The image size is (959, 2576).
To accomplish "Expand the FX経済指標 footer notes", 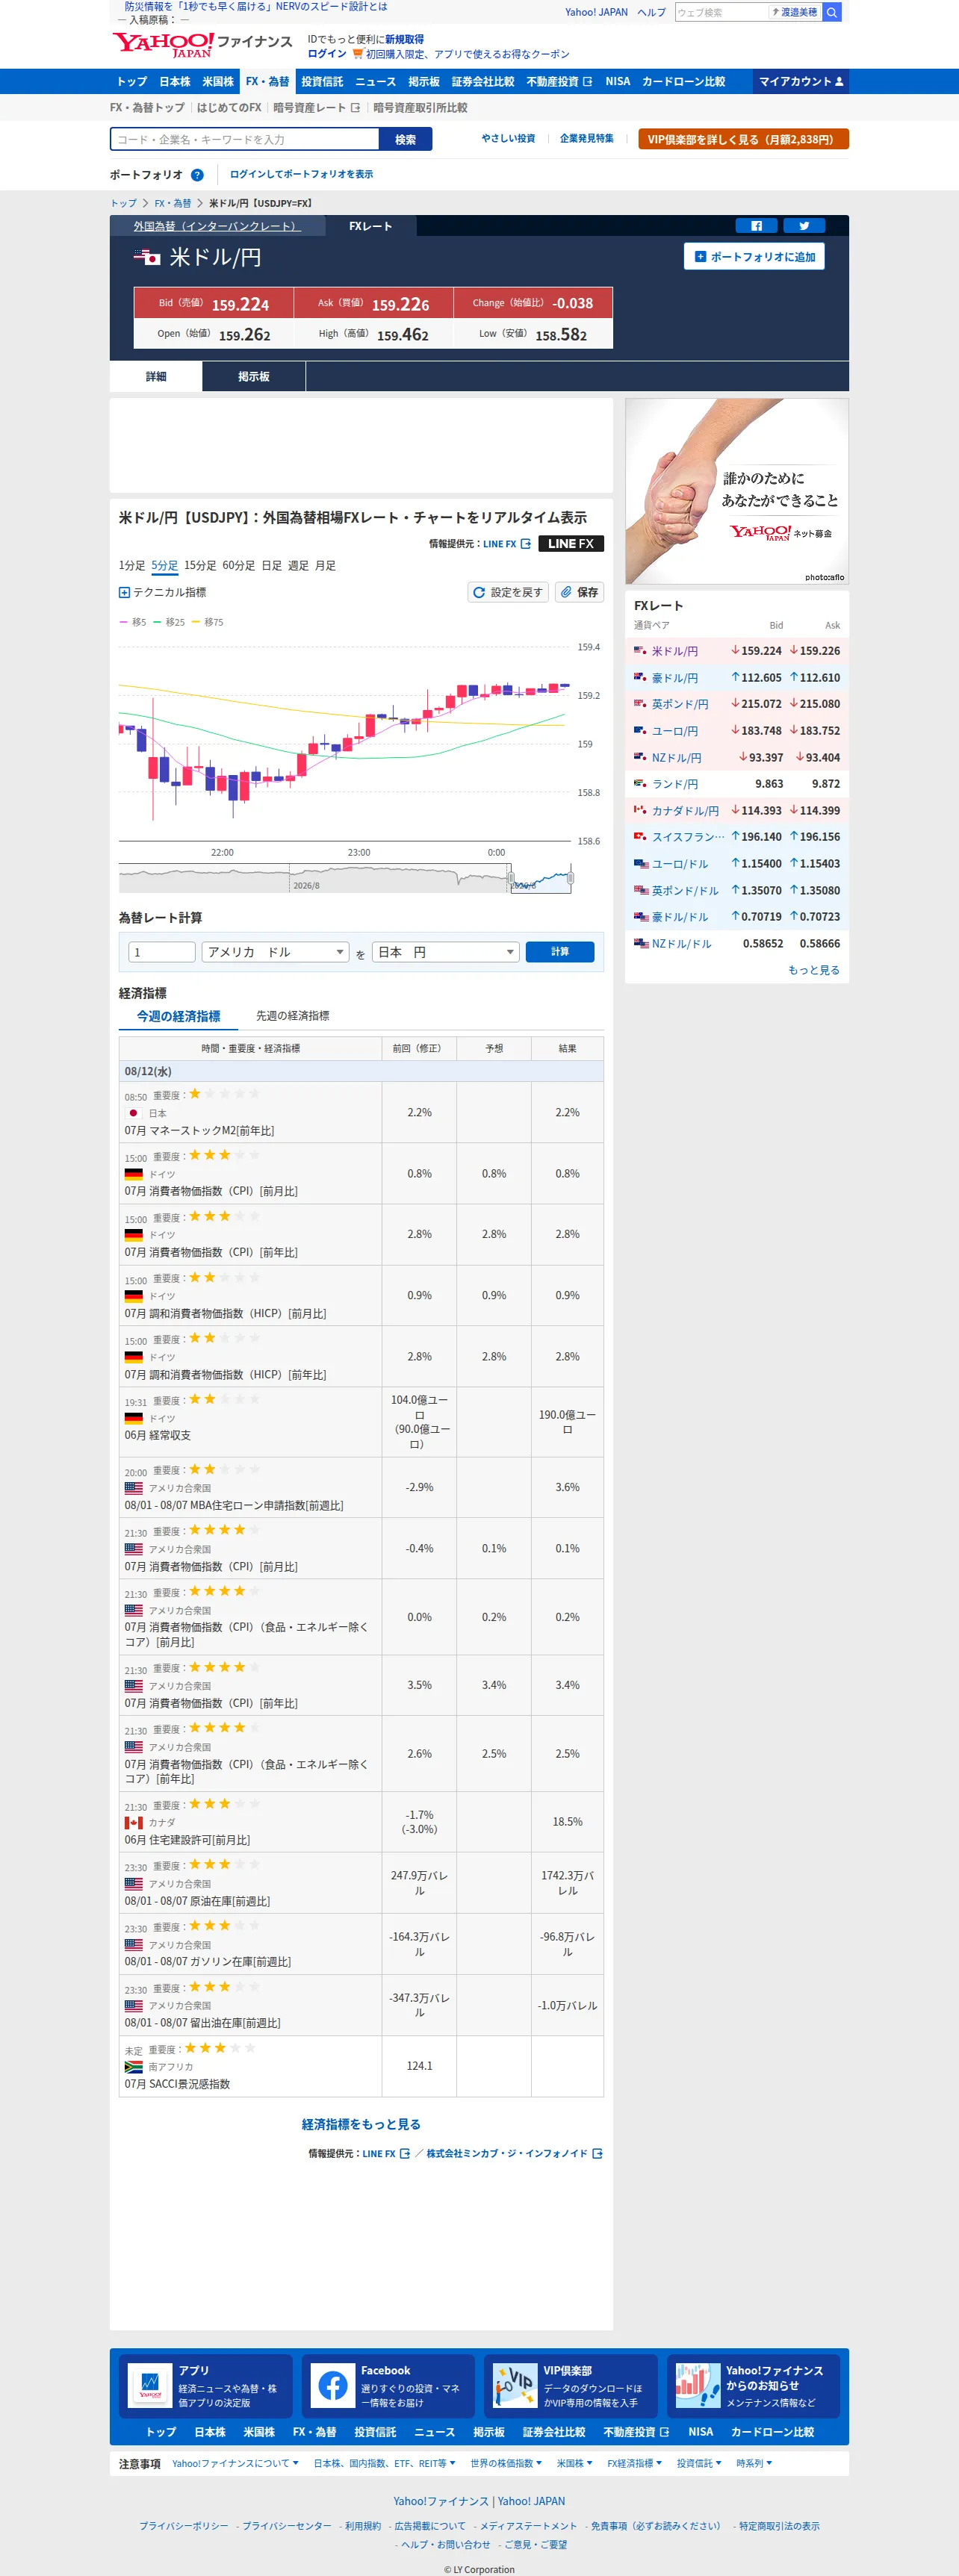I will tap(634, 2463).
